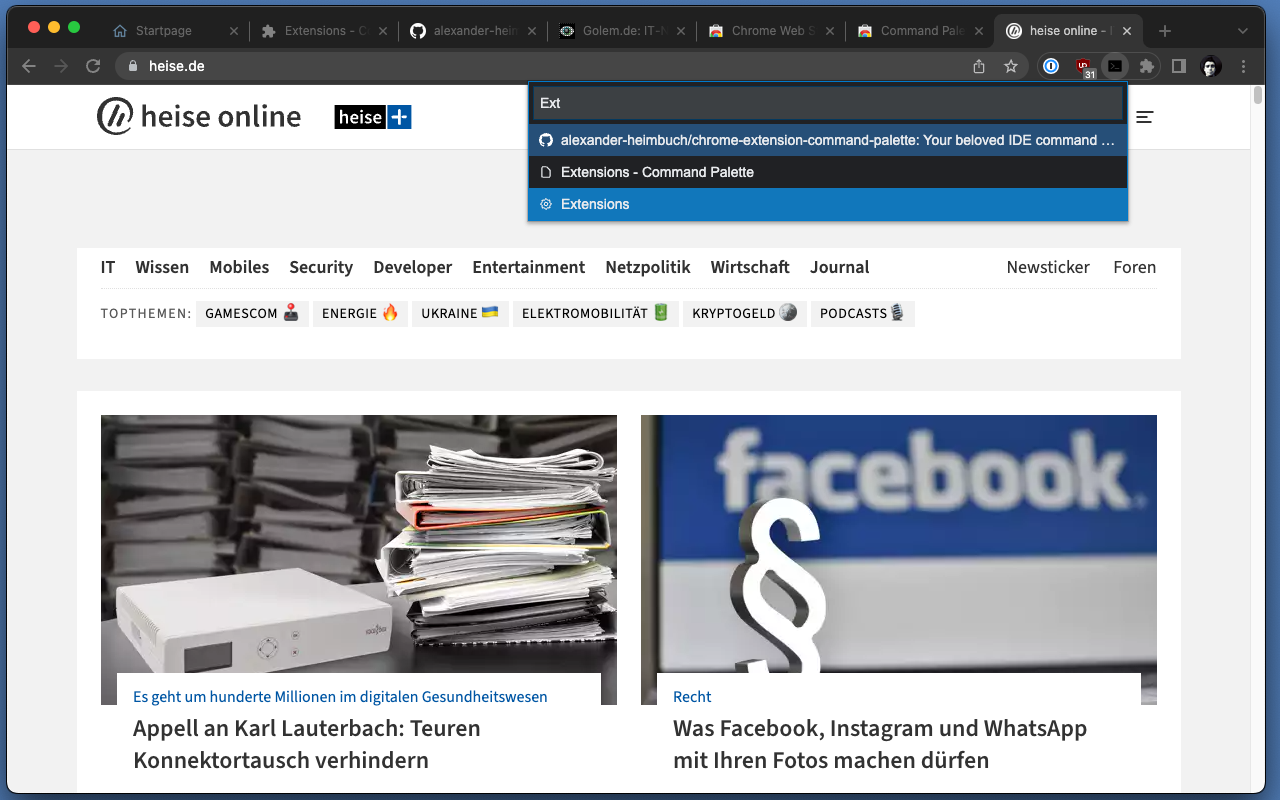The width and height of the screenshot is (1280, 800).
Task: Close the Golem.de tab
Action: point(681,31)
